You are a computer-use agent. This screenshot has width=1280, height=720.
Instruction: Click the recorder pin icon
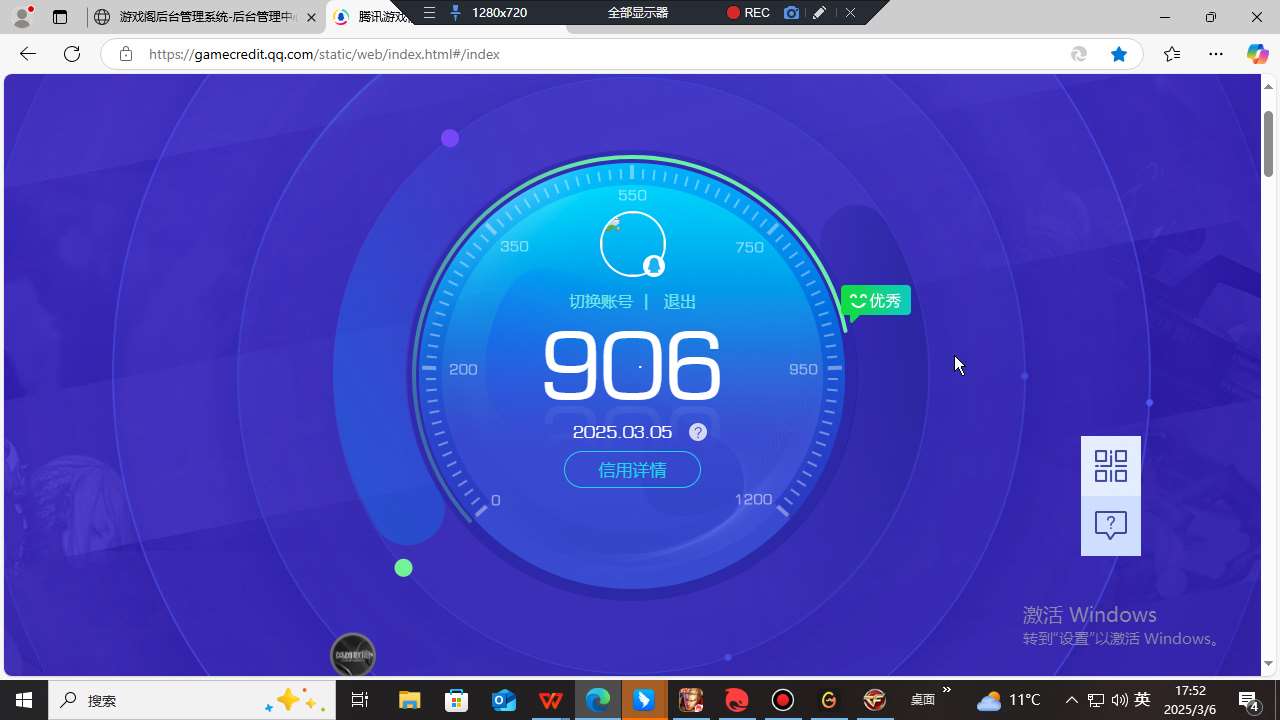point(456,12)
